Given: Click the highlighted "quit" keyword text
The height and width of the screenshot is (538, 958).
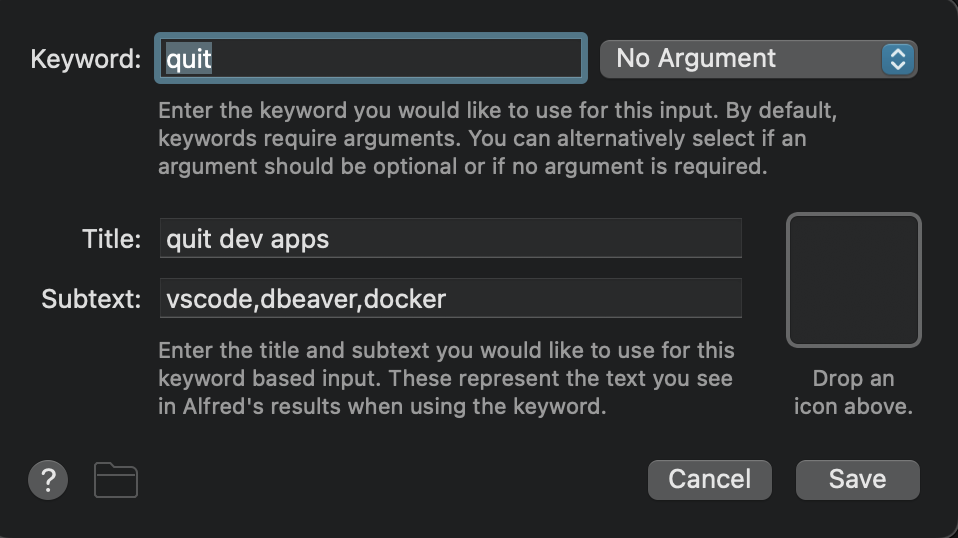Looking at the screenshot, I should (189, 59).
